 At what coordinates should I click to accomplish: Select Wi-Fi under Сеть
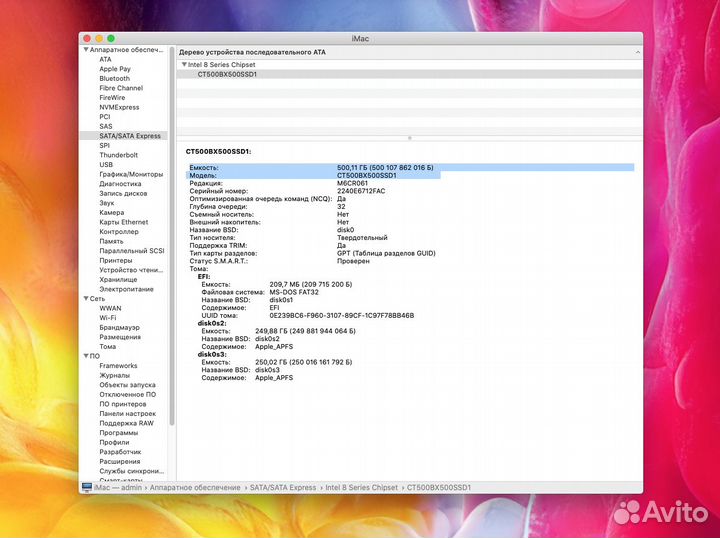tap(107, 318)
